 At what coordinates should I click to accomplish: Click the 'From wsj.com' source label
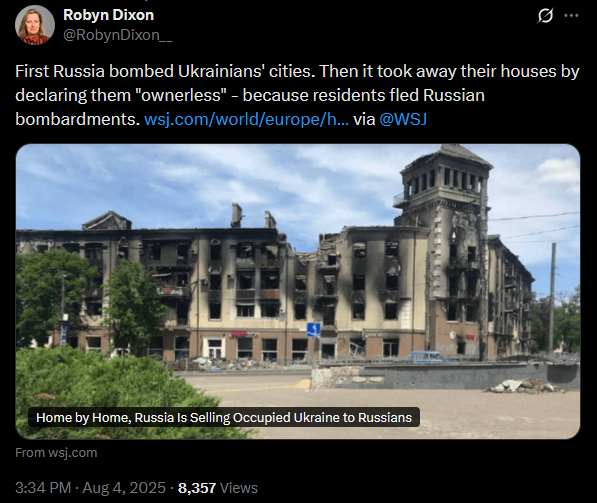(x=56, y=453)
